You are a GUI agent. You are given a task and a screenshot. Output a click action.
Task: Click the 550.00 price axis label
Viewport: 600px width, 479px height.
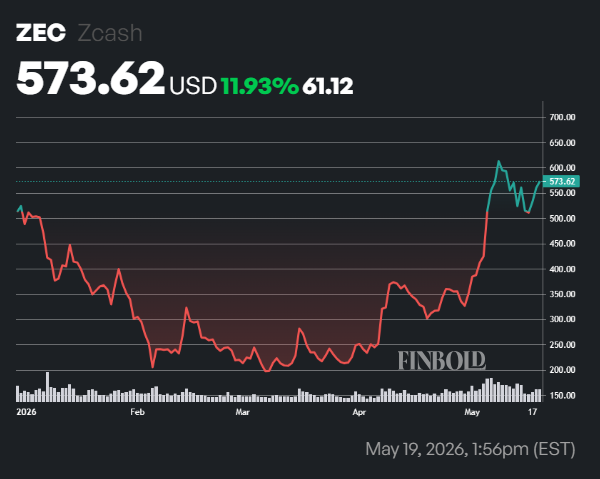(x=562, y=193)
